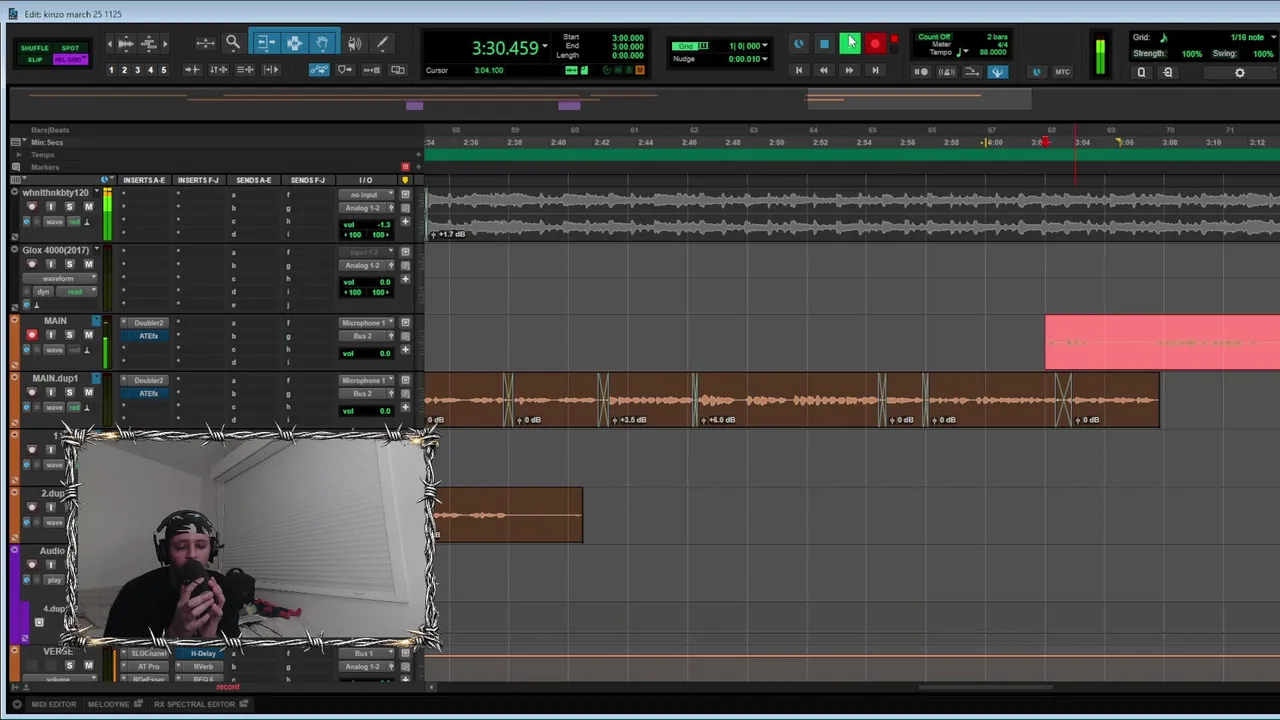
Task: Select the Zoomer (magnifier) tool
Action: pos(232,43)
